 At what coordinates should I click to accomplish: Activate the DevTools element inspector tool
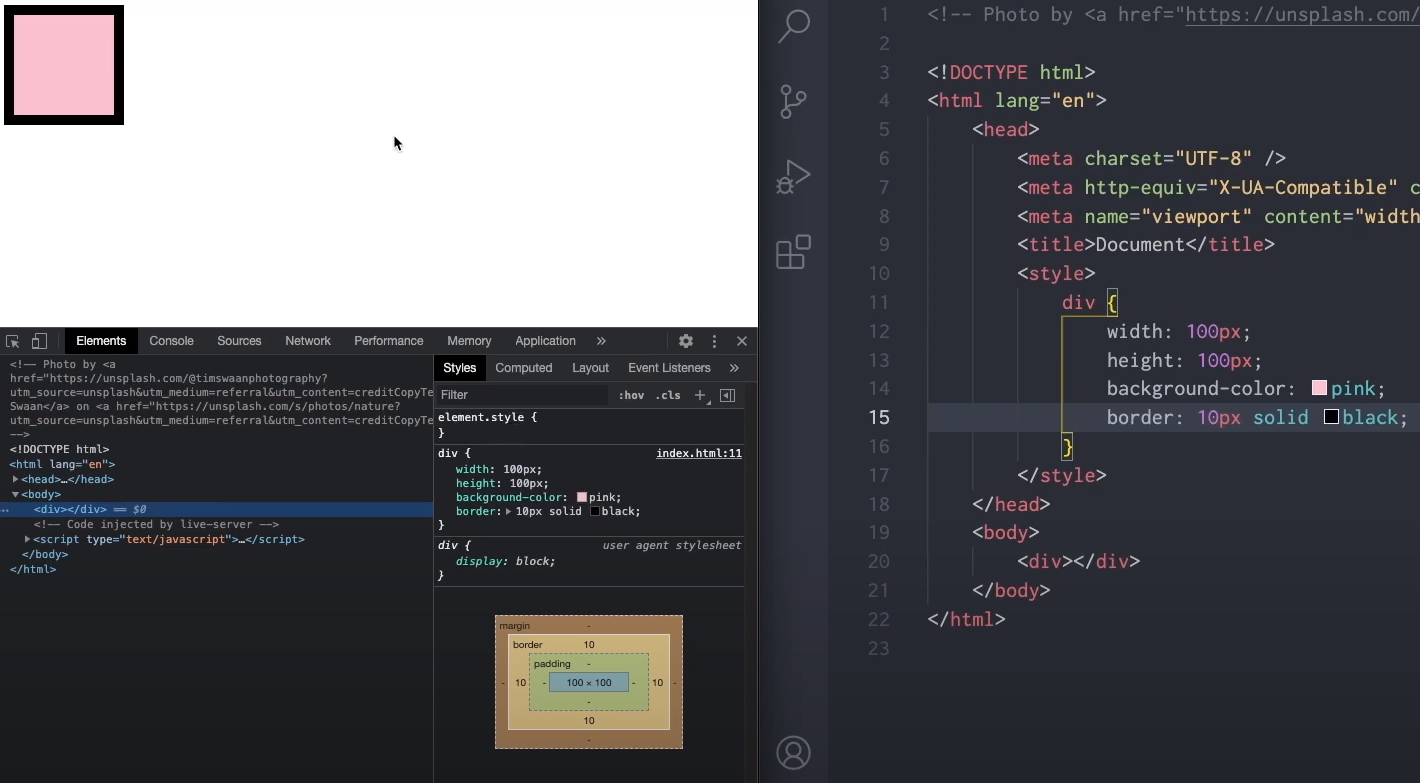click(x=13, y=341)
